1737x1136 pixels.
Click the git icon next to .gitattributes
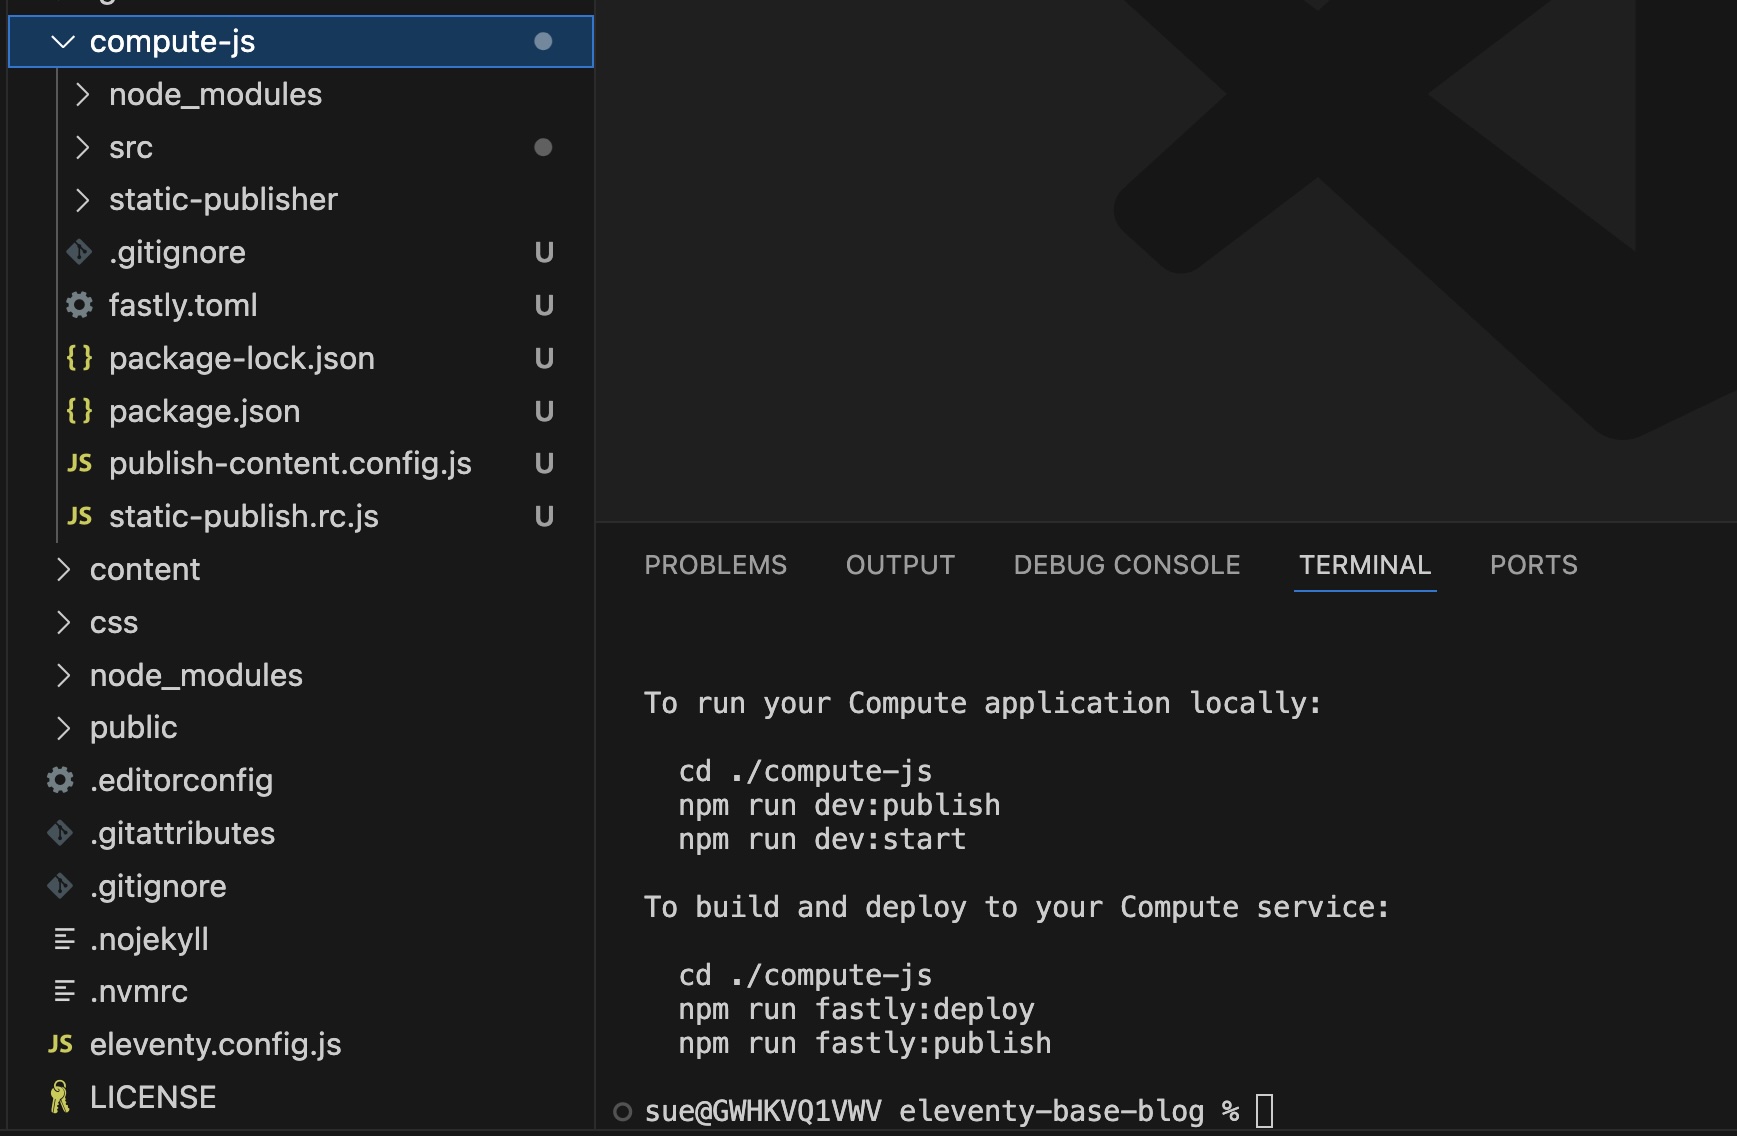pos(60,832)
